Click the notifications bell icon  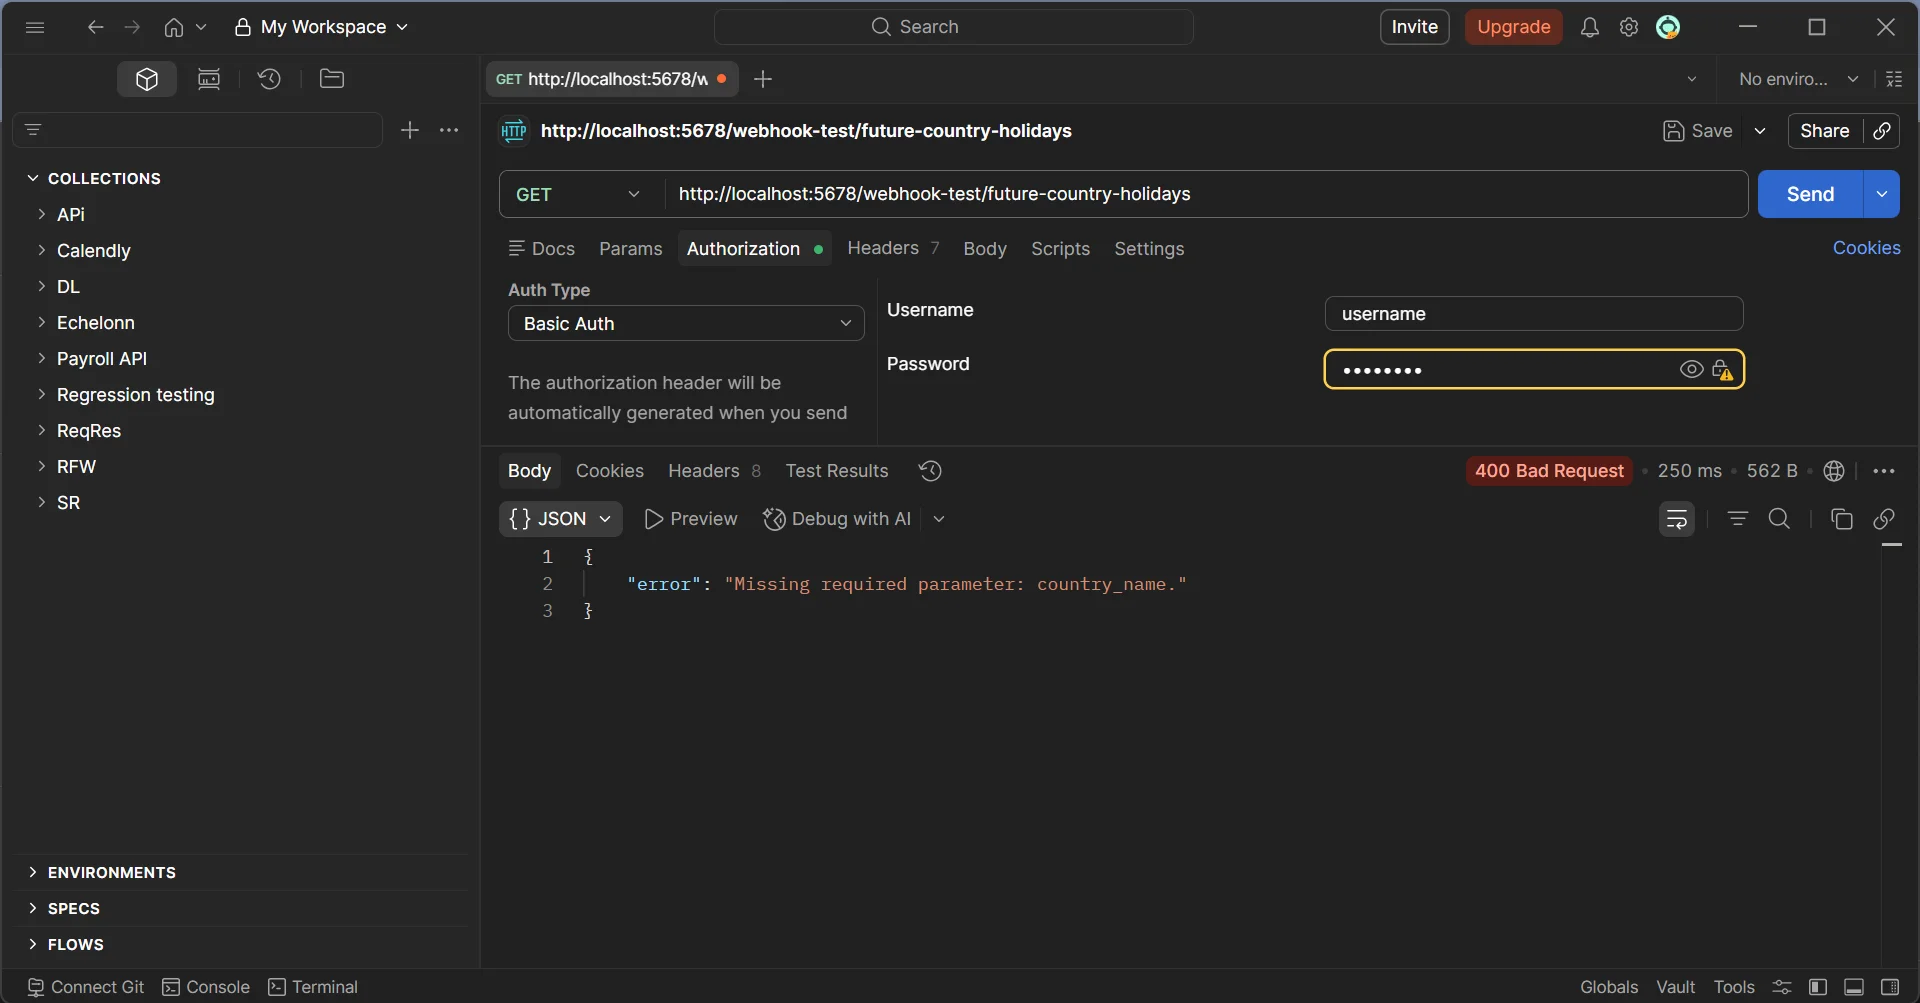coord(1590,27)
